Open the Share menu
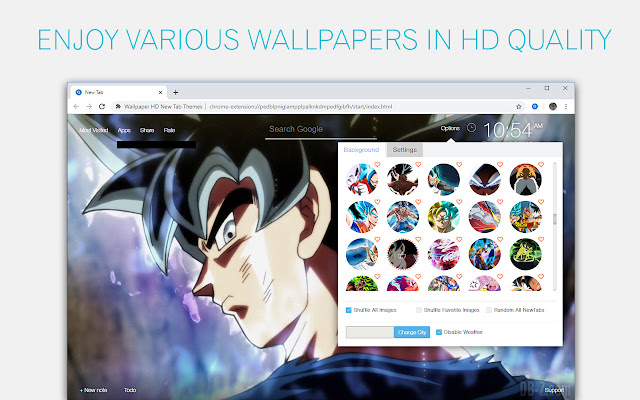 [x=147, y=130]
